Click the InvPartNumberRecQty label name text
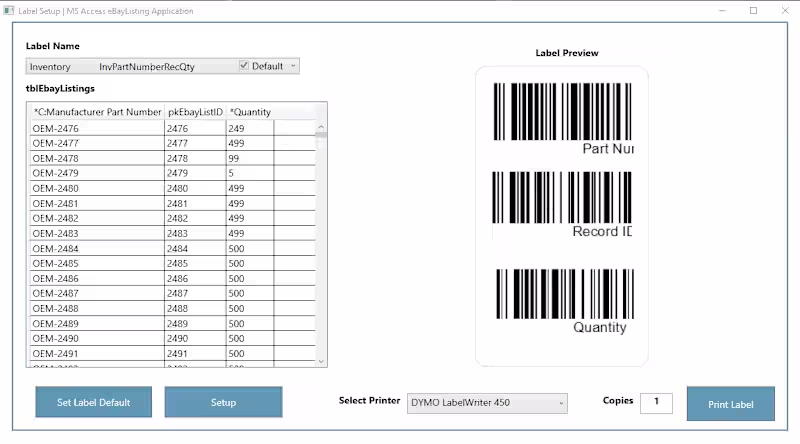This screenshot has width=800, height=444. pos(147,66)
